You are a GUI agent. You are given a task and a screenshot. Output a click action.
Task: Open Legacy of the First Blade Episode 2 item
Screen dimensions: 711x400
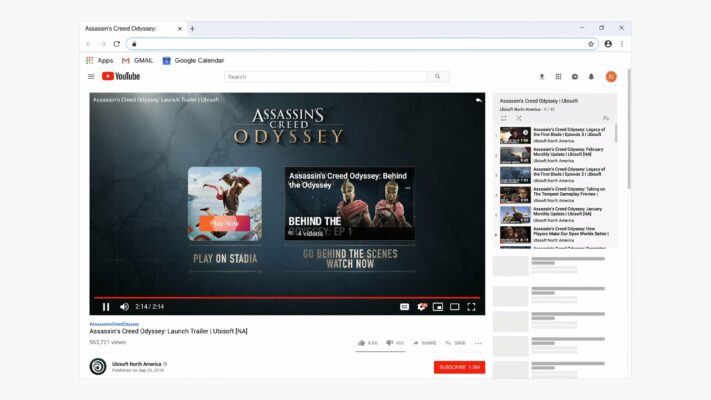coord(554,175)
